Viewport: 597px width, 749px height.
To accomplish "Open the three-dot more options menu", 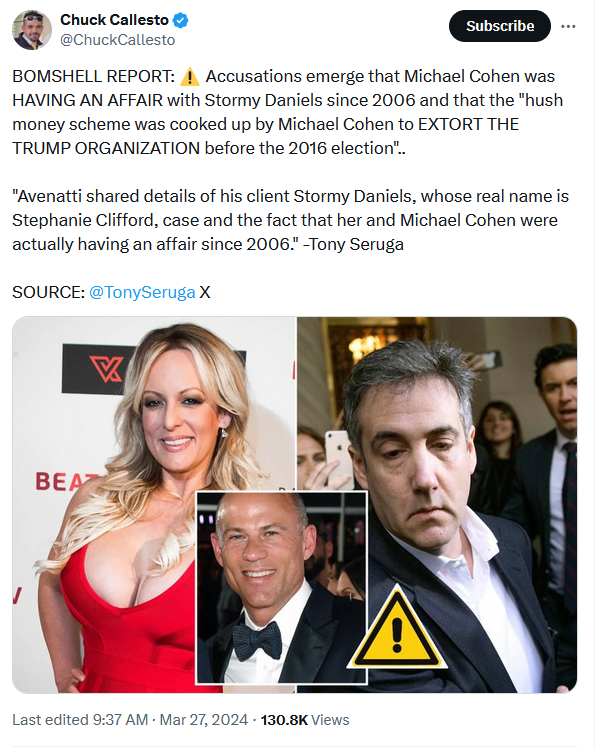I will coord(568,26).
